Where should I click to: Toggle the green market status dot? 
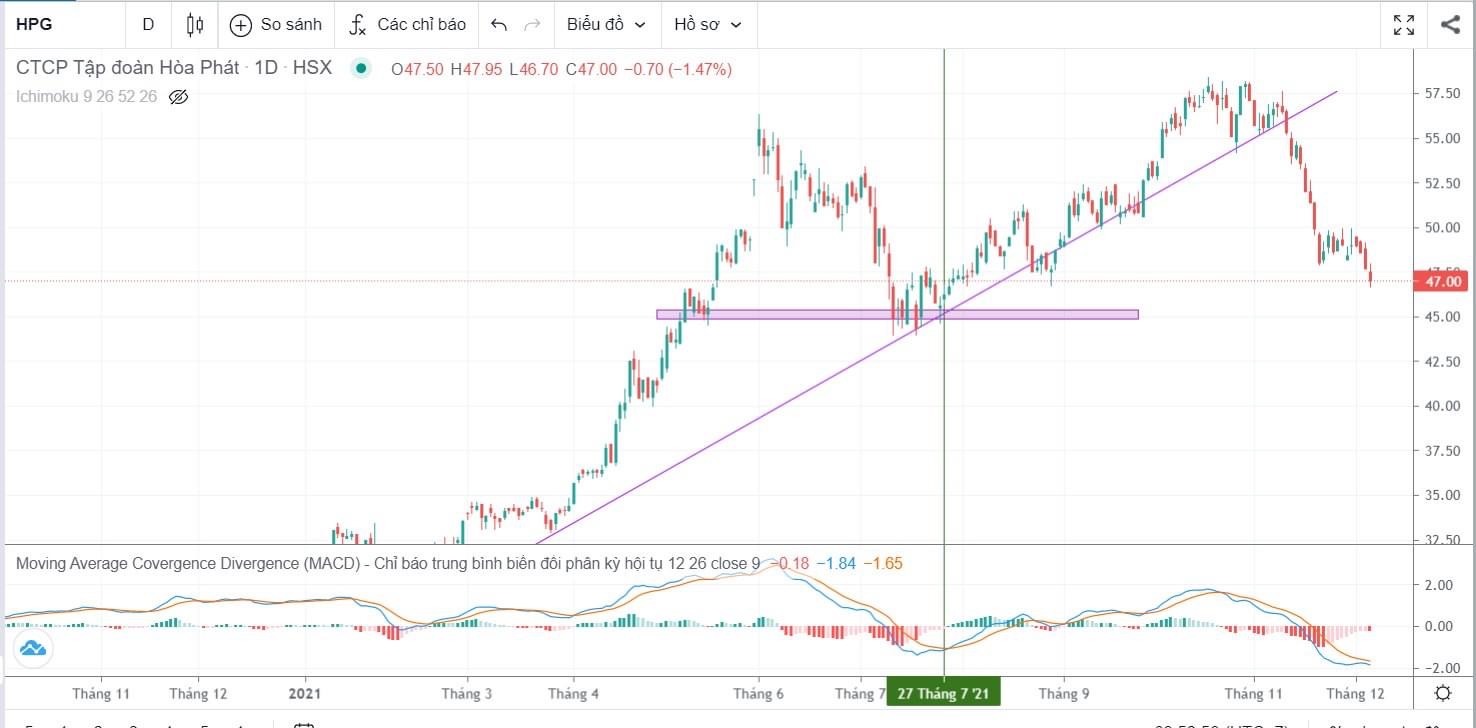click(x=361, y=69)
